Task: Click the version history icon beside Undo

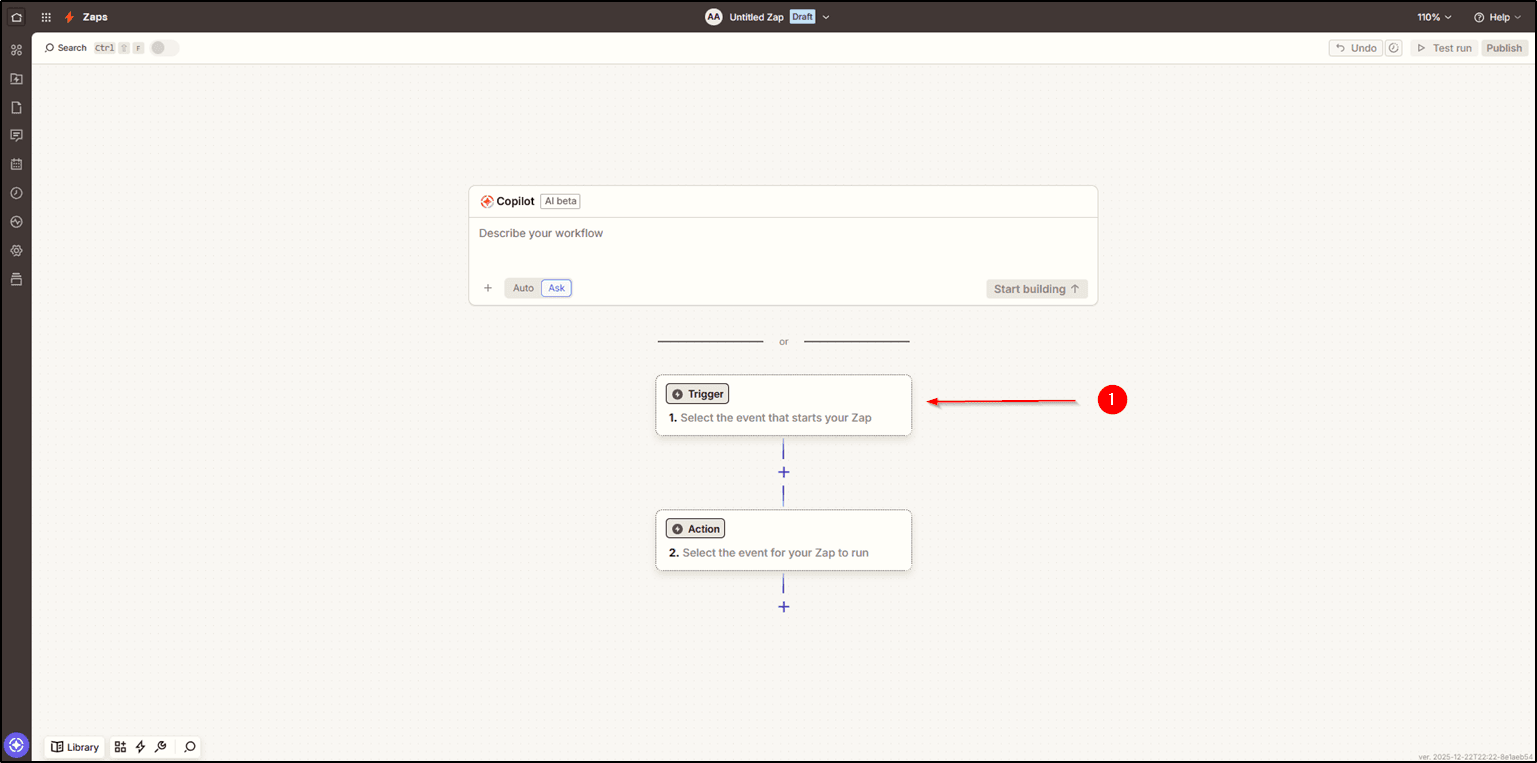Action: pyautogui.click(x=1394, y=48)
